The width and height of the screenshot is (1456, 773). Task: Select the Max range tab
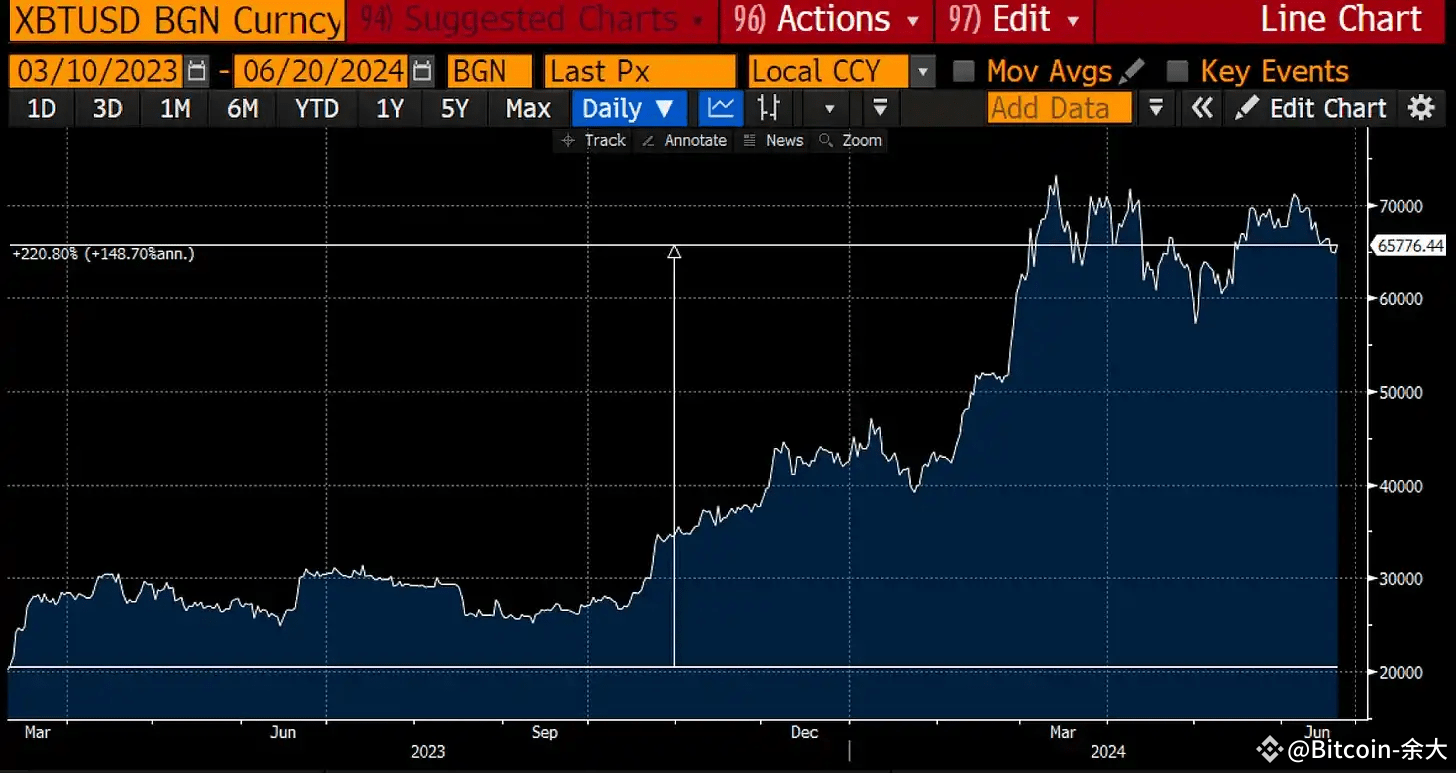[528, 108]
